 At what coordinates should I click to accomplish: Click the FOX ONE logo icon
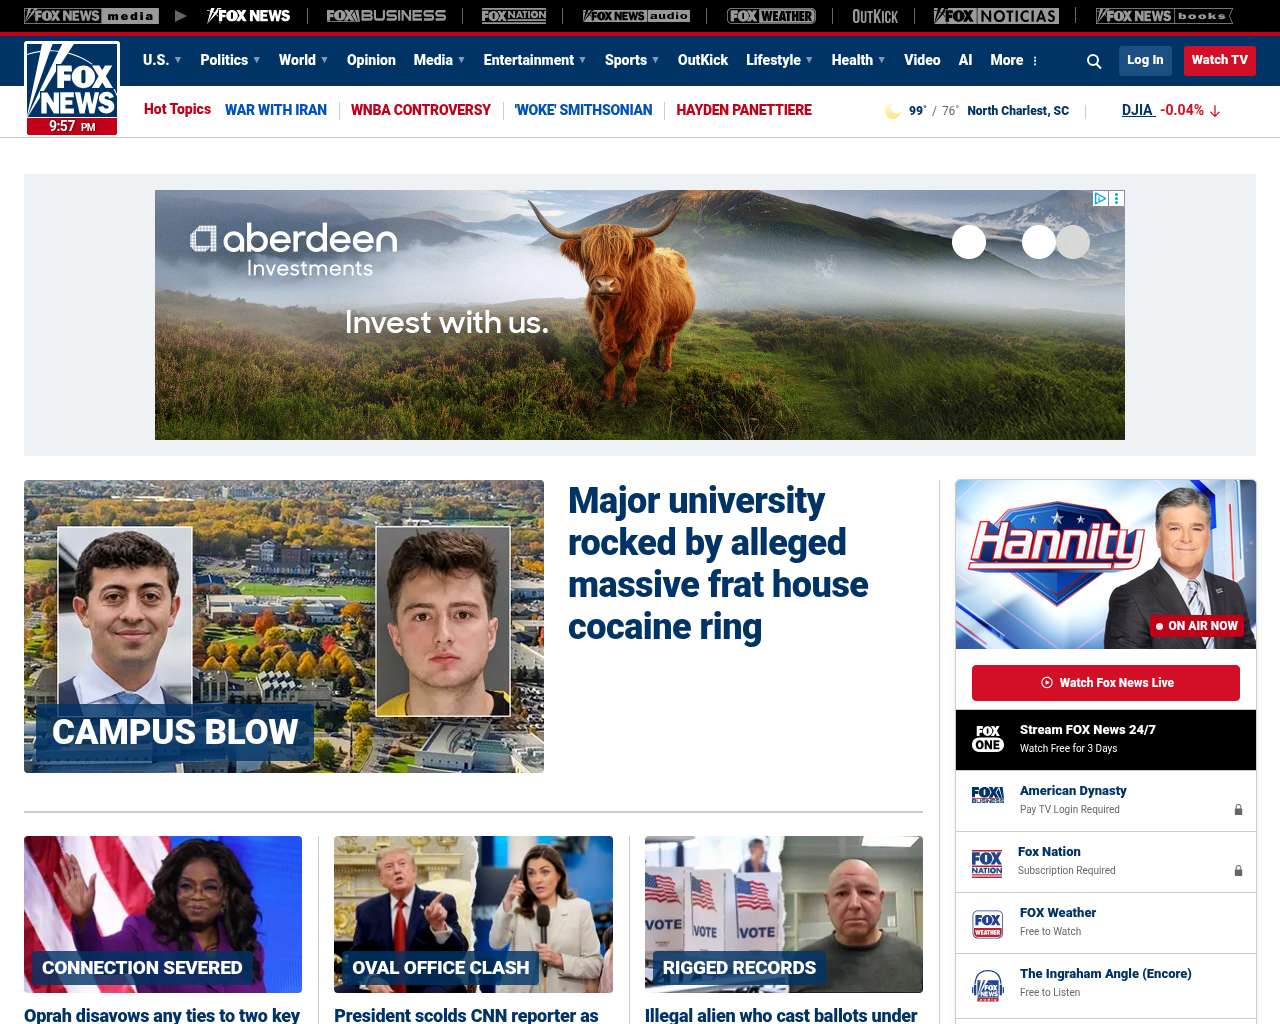click(x=988, y=739)
